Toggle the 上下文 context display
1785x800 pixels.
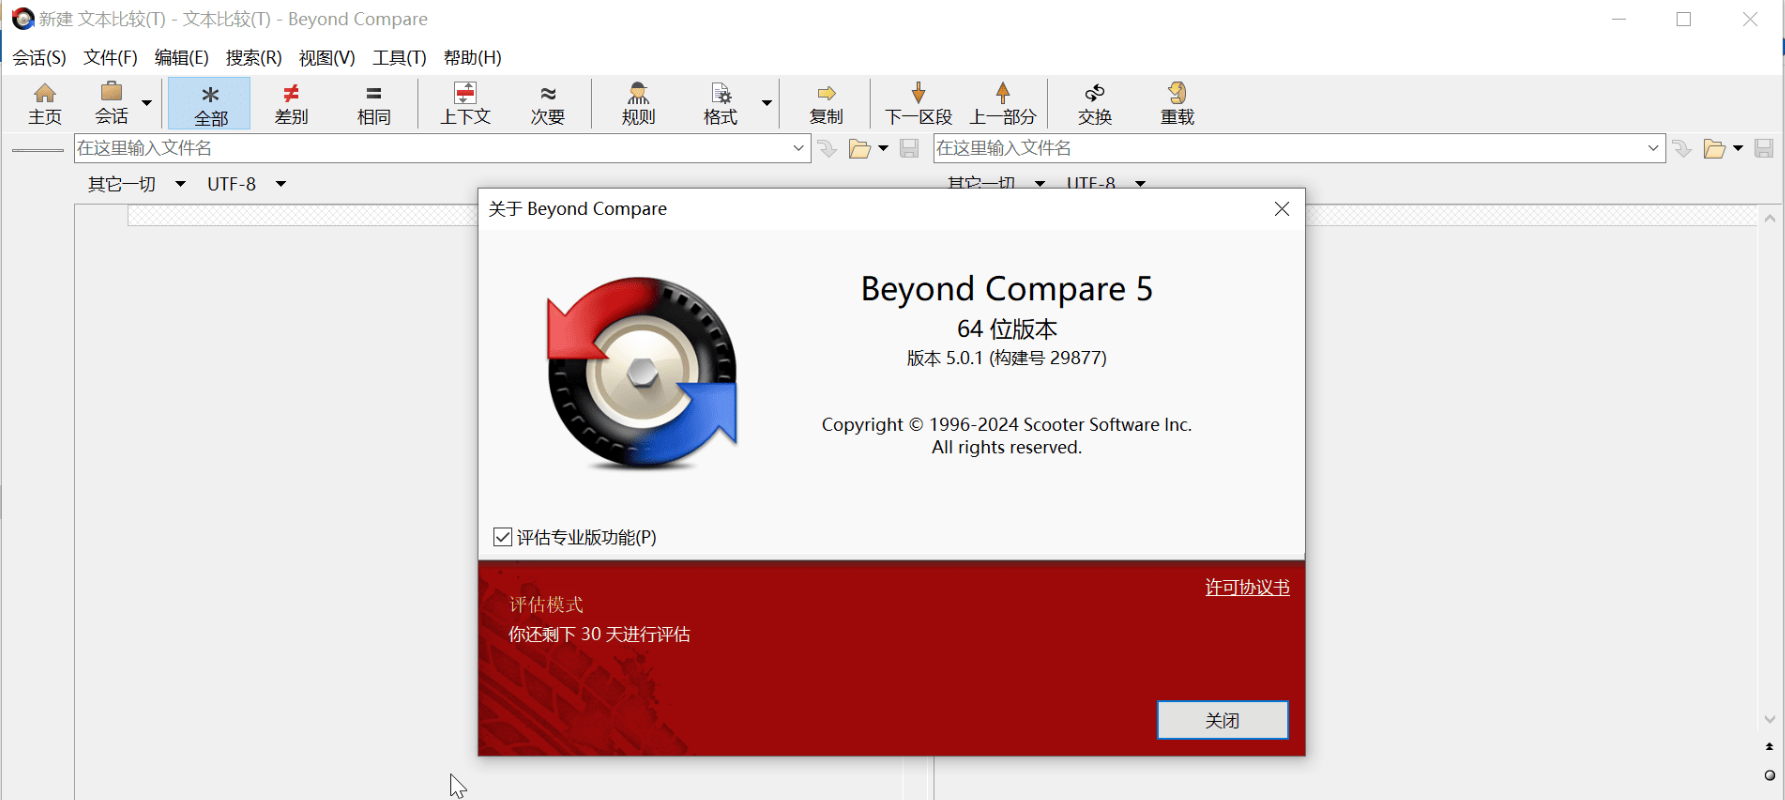tap(465, 104)
